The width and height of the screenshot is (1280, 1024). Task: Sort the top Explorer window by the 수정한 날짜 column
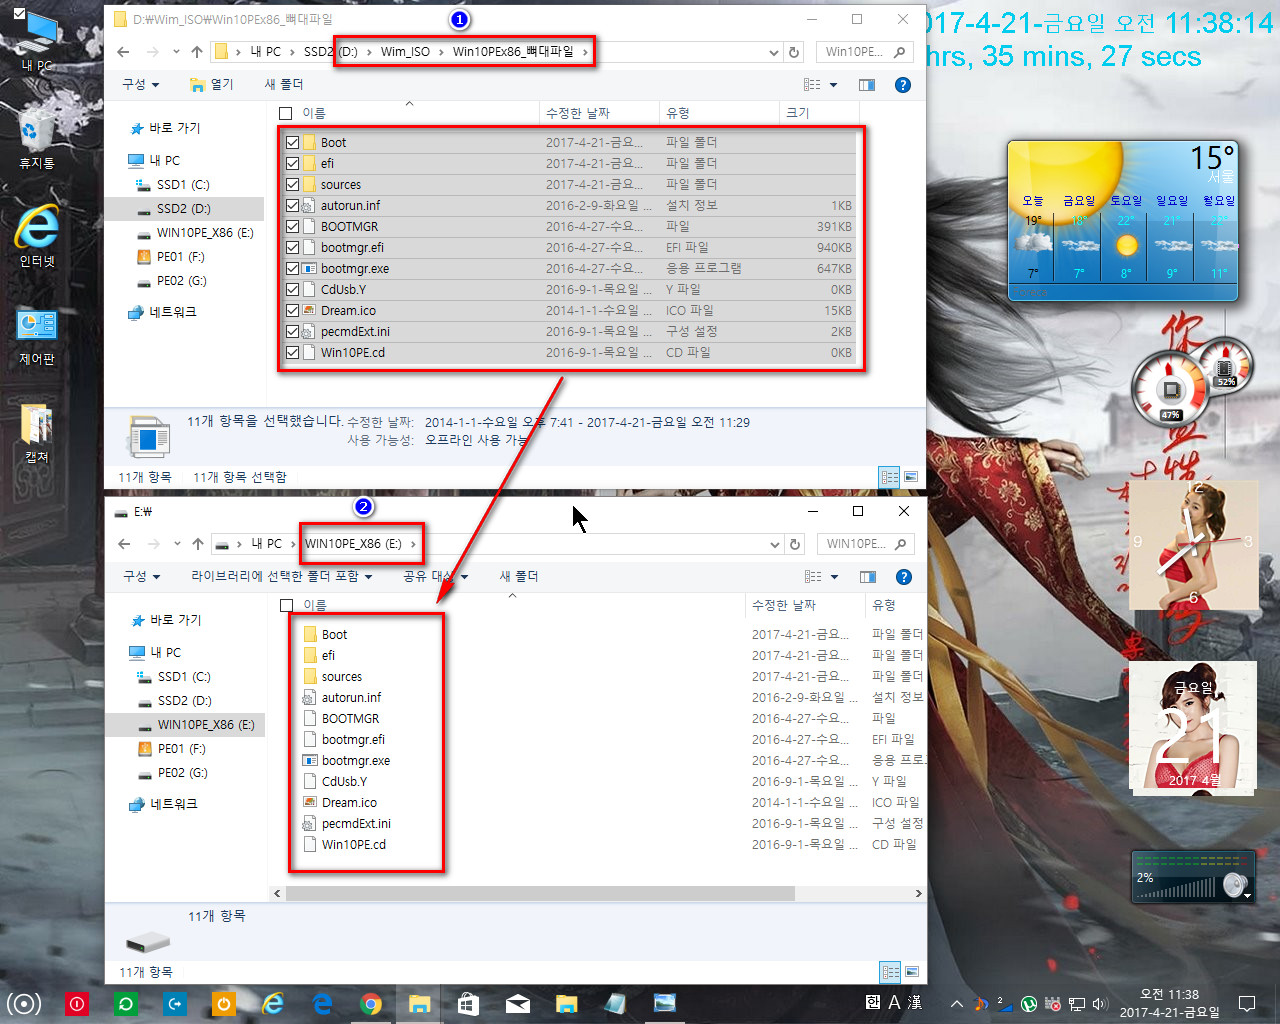(599, 114)
